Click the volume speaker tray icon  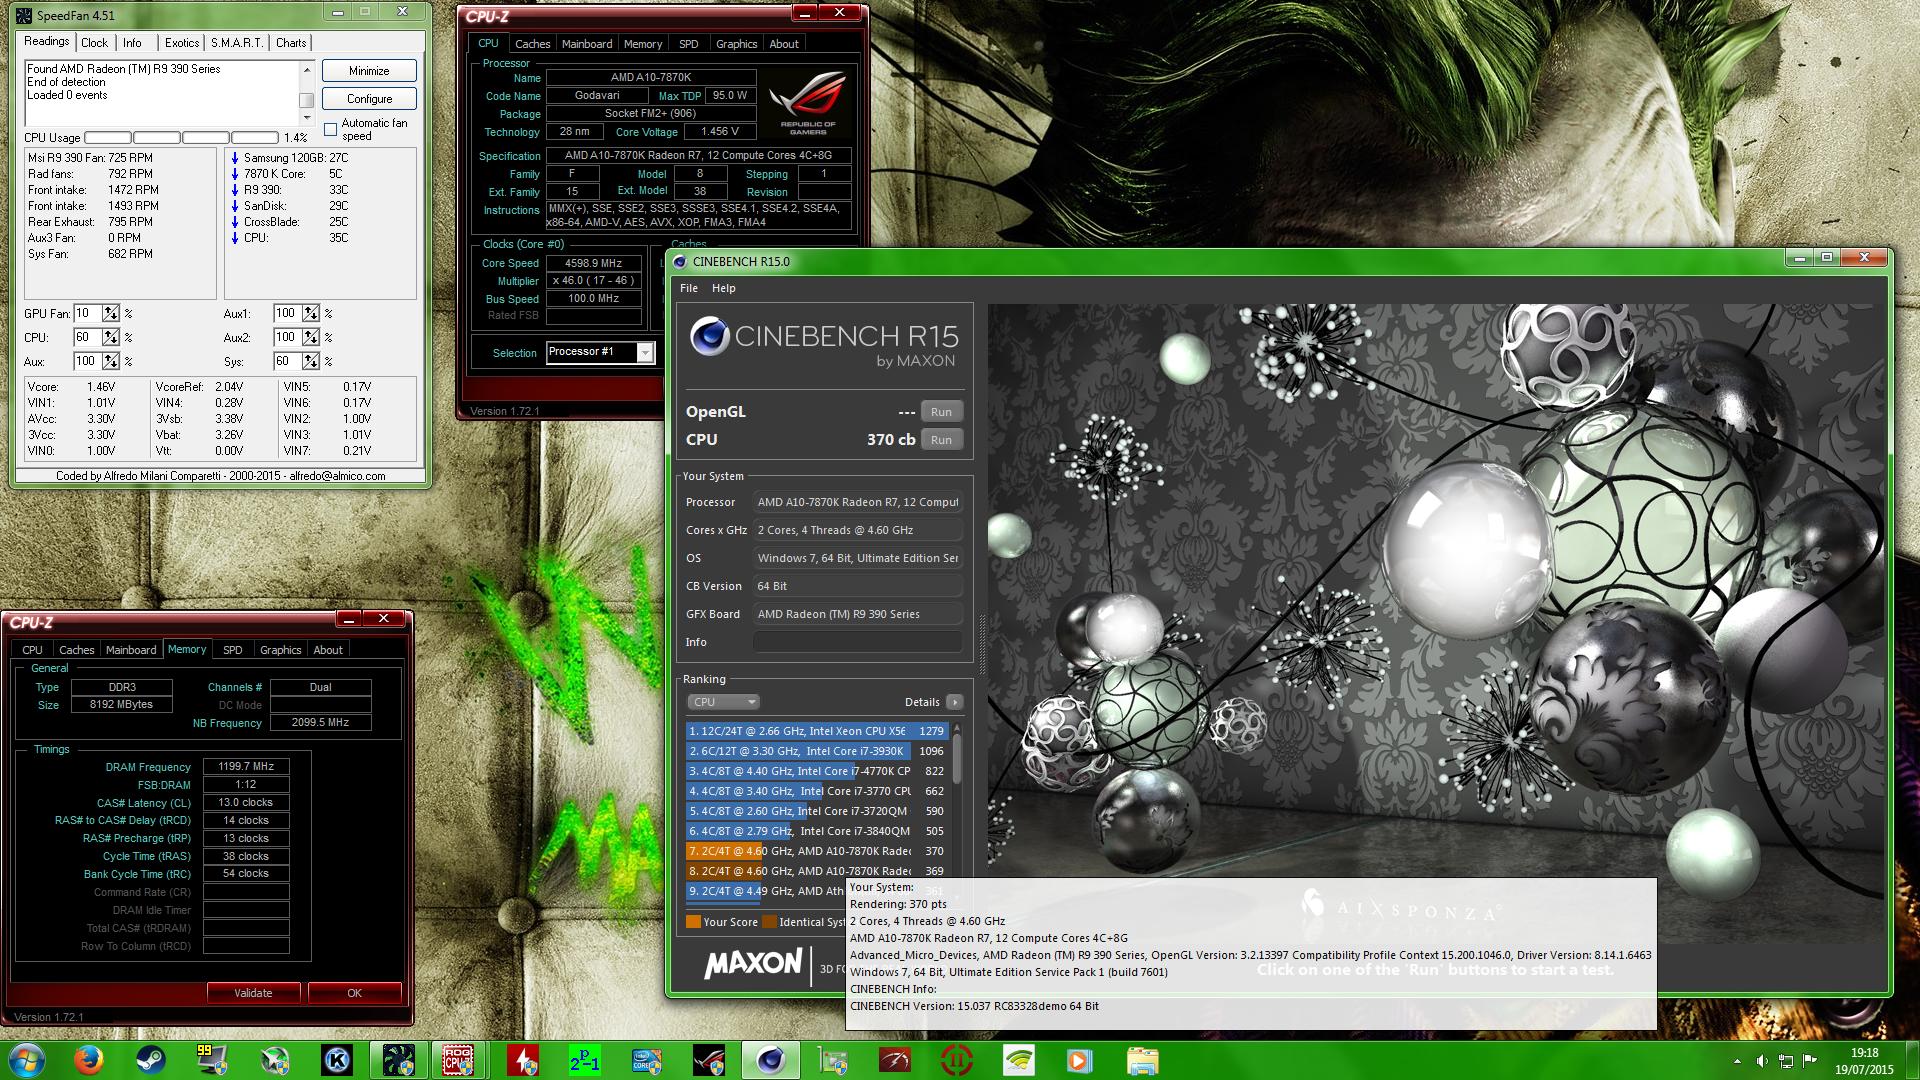pyautogui.click(x=1762, y=1061)
